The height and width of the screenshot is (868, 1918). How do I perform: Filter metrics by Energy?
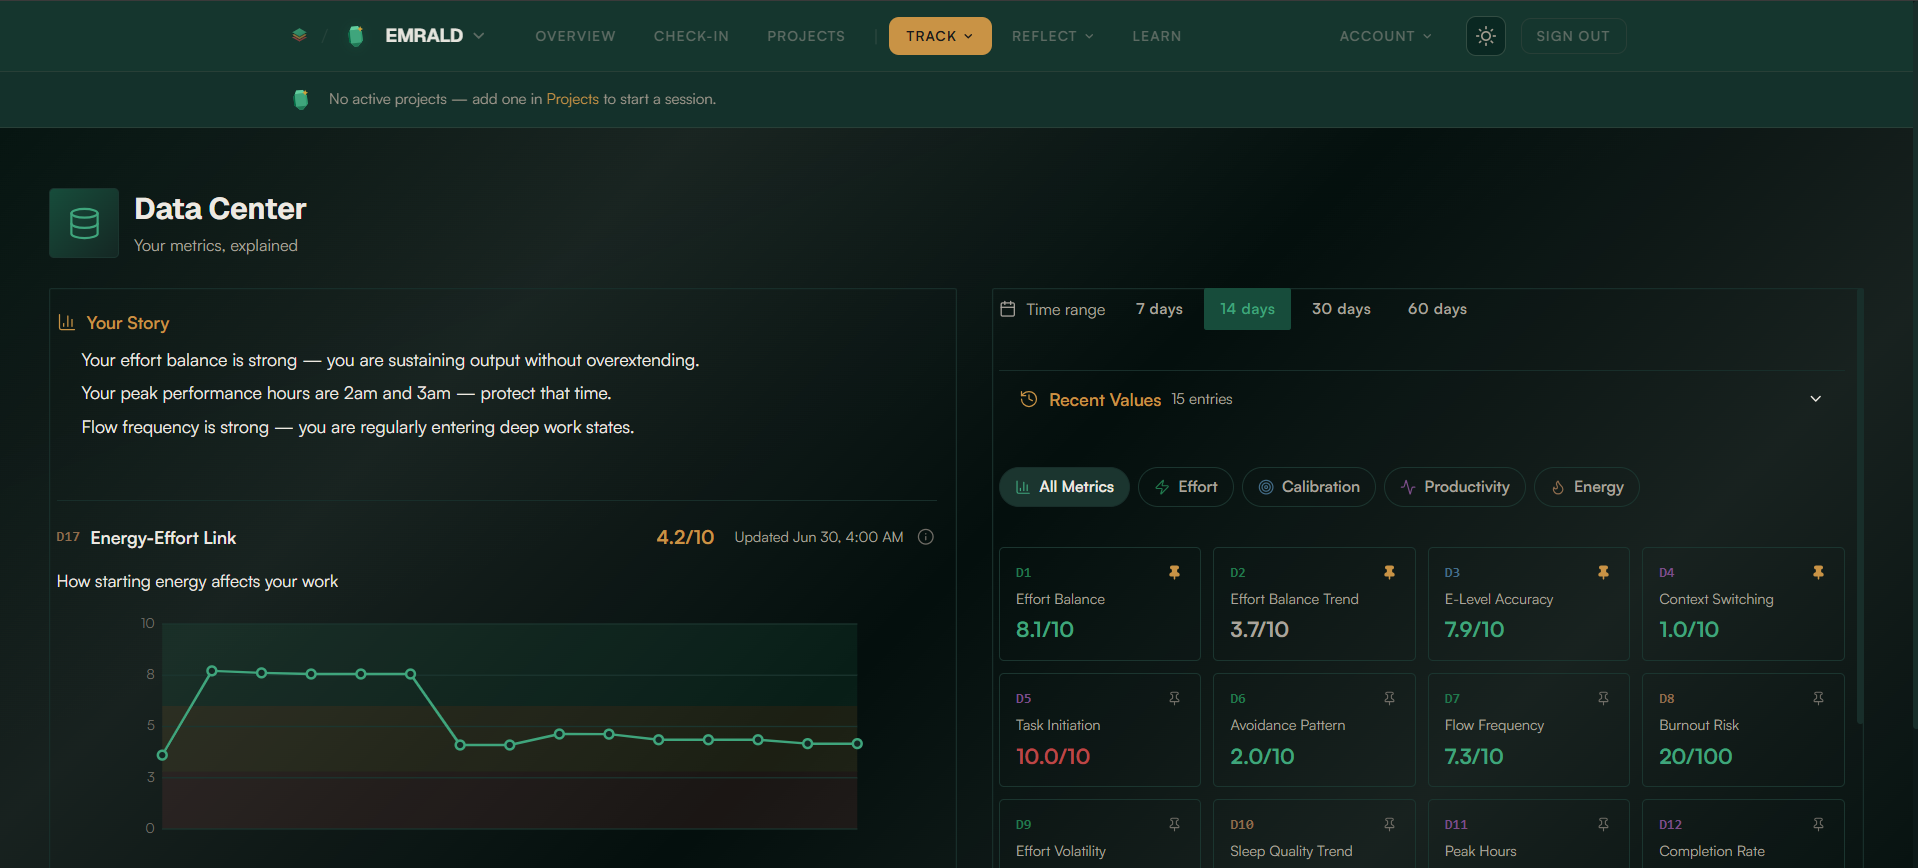[1586, 487]
